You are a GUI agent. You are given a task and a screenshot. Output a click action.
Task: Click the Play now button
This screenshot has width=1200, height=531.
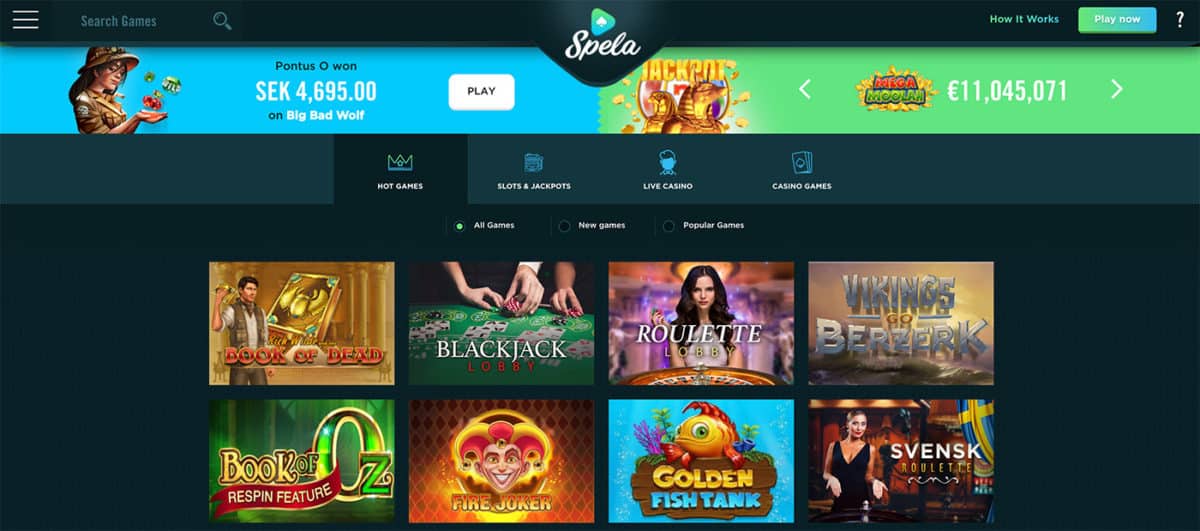coord(1117,19)
